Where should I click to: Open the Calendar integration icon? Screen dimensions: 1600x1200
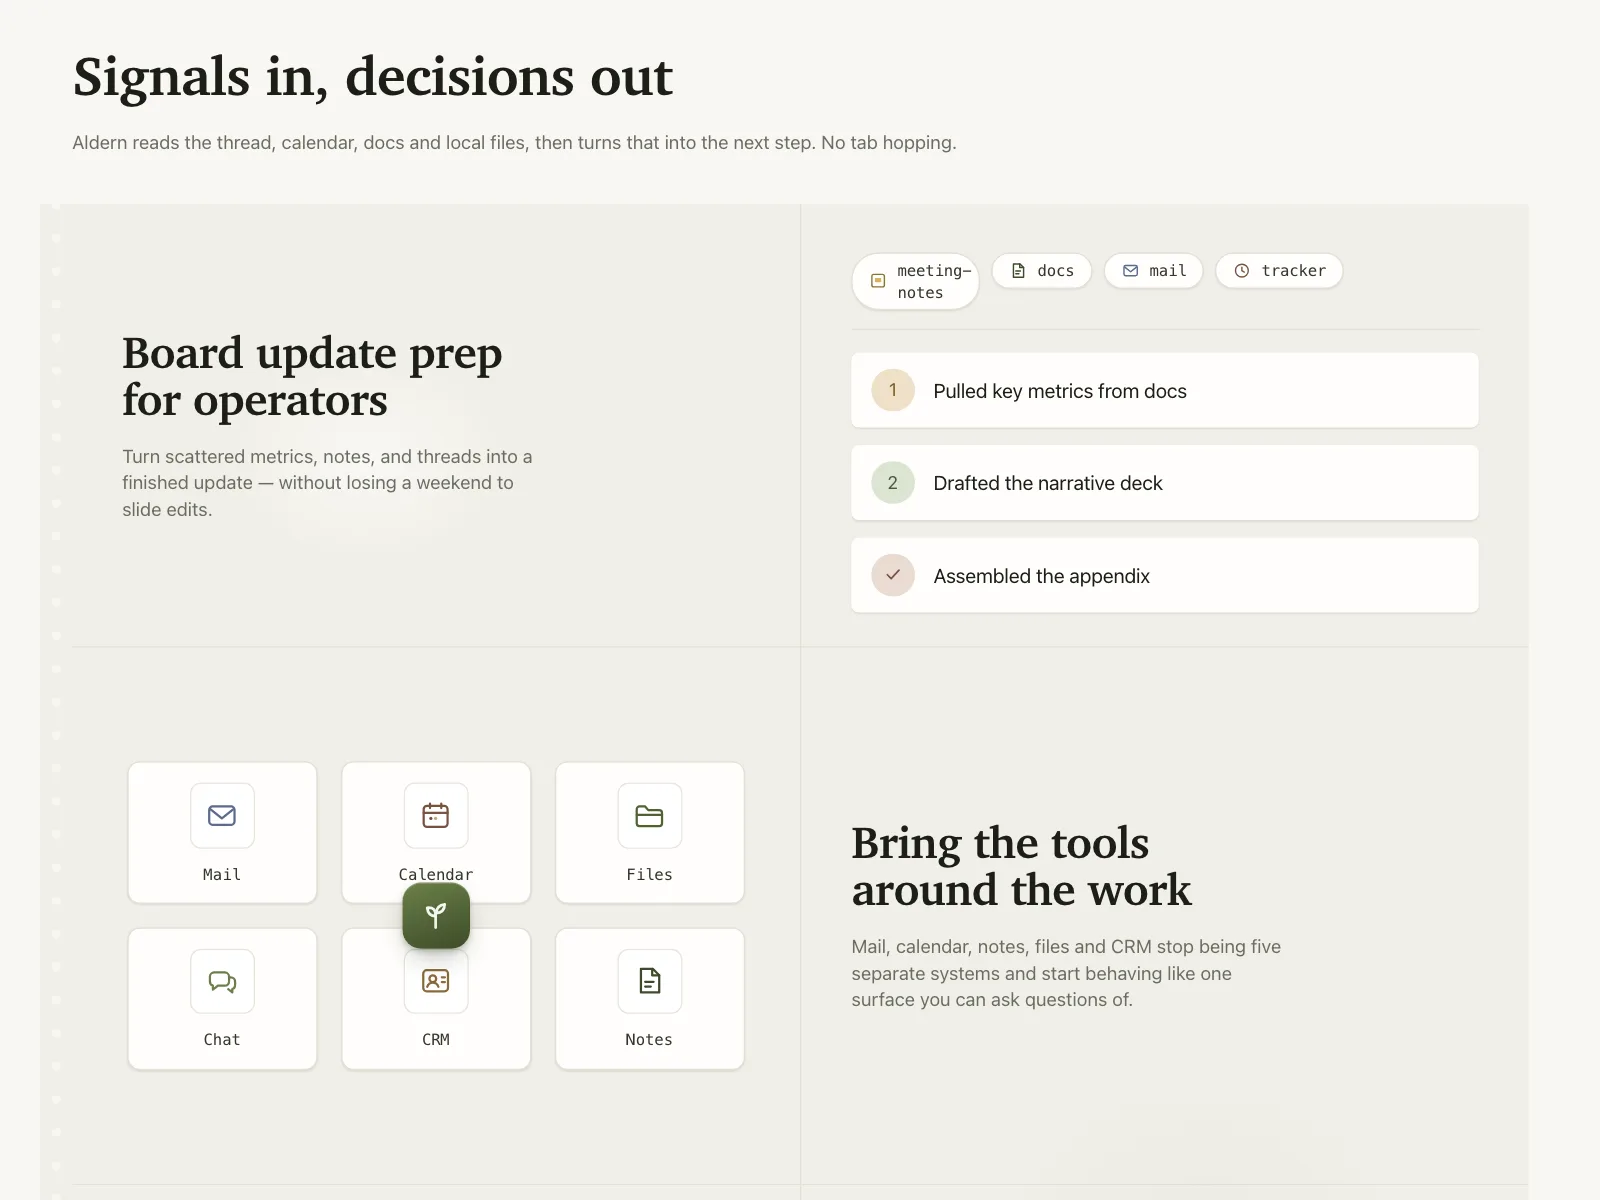(436, 816)
